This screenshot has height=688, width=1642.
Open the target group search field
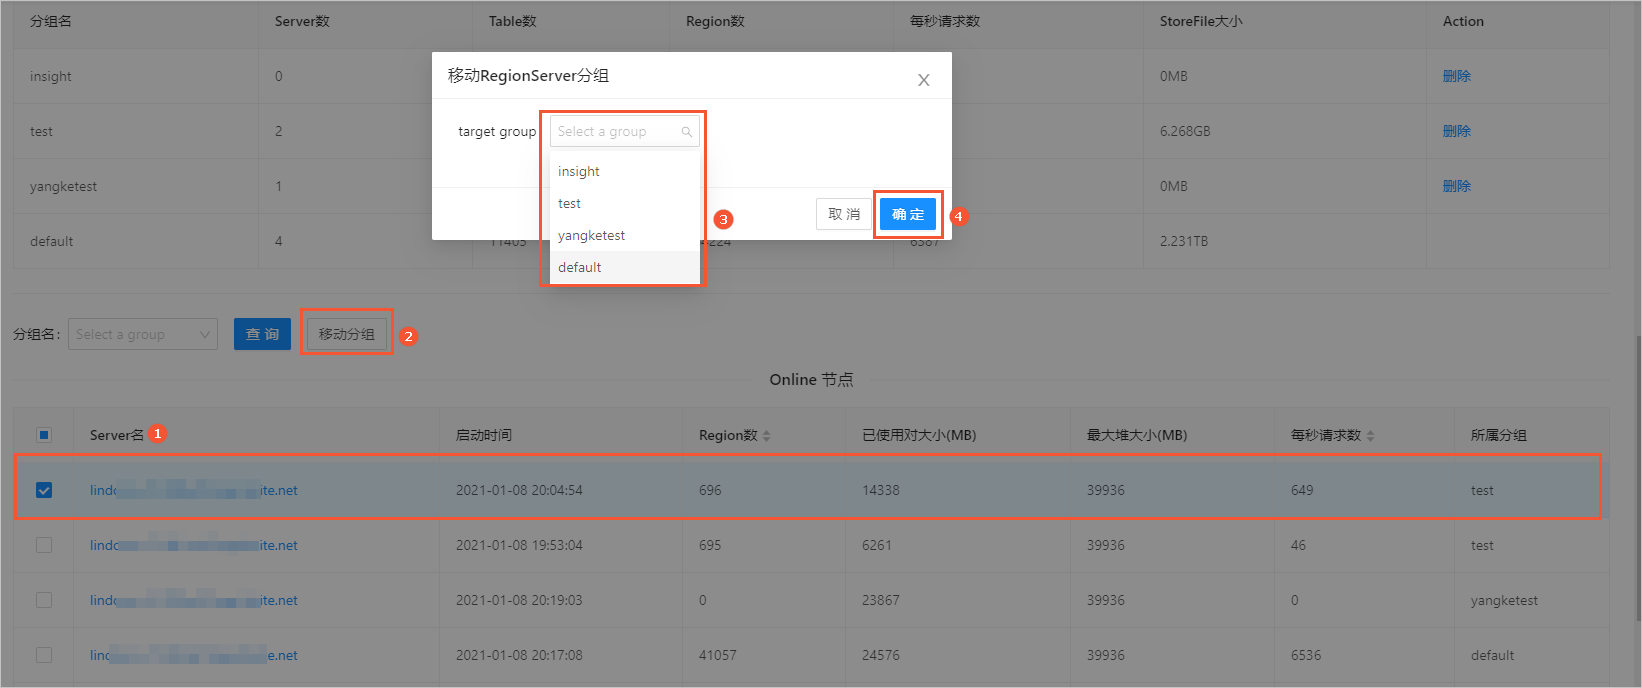coord(624,131)
